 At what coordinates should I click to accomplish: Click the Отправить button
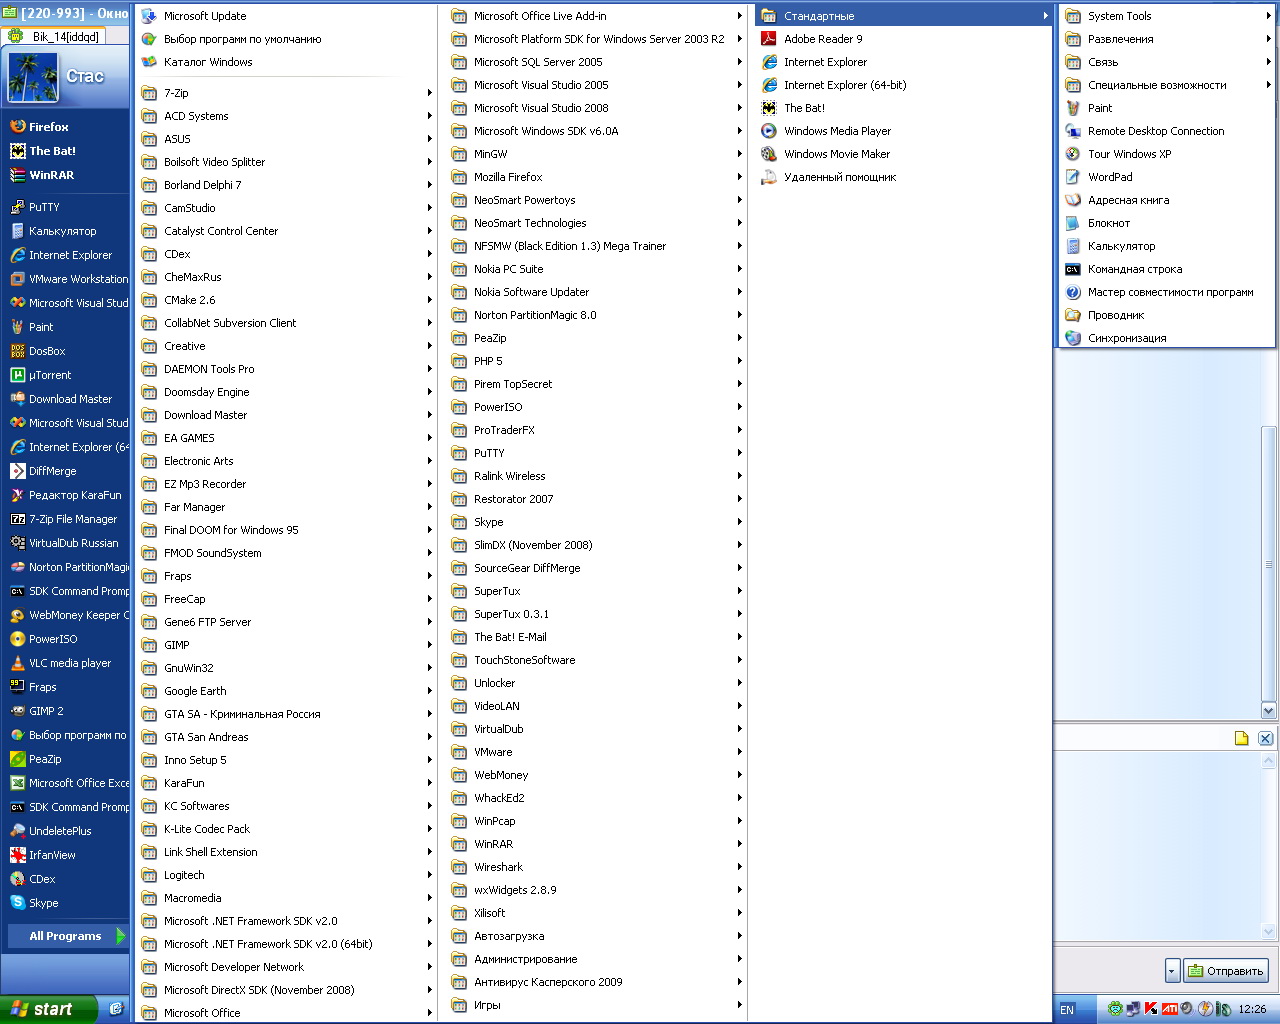point(1226,971)
